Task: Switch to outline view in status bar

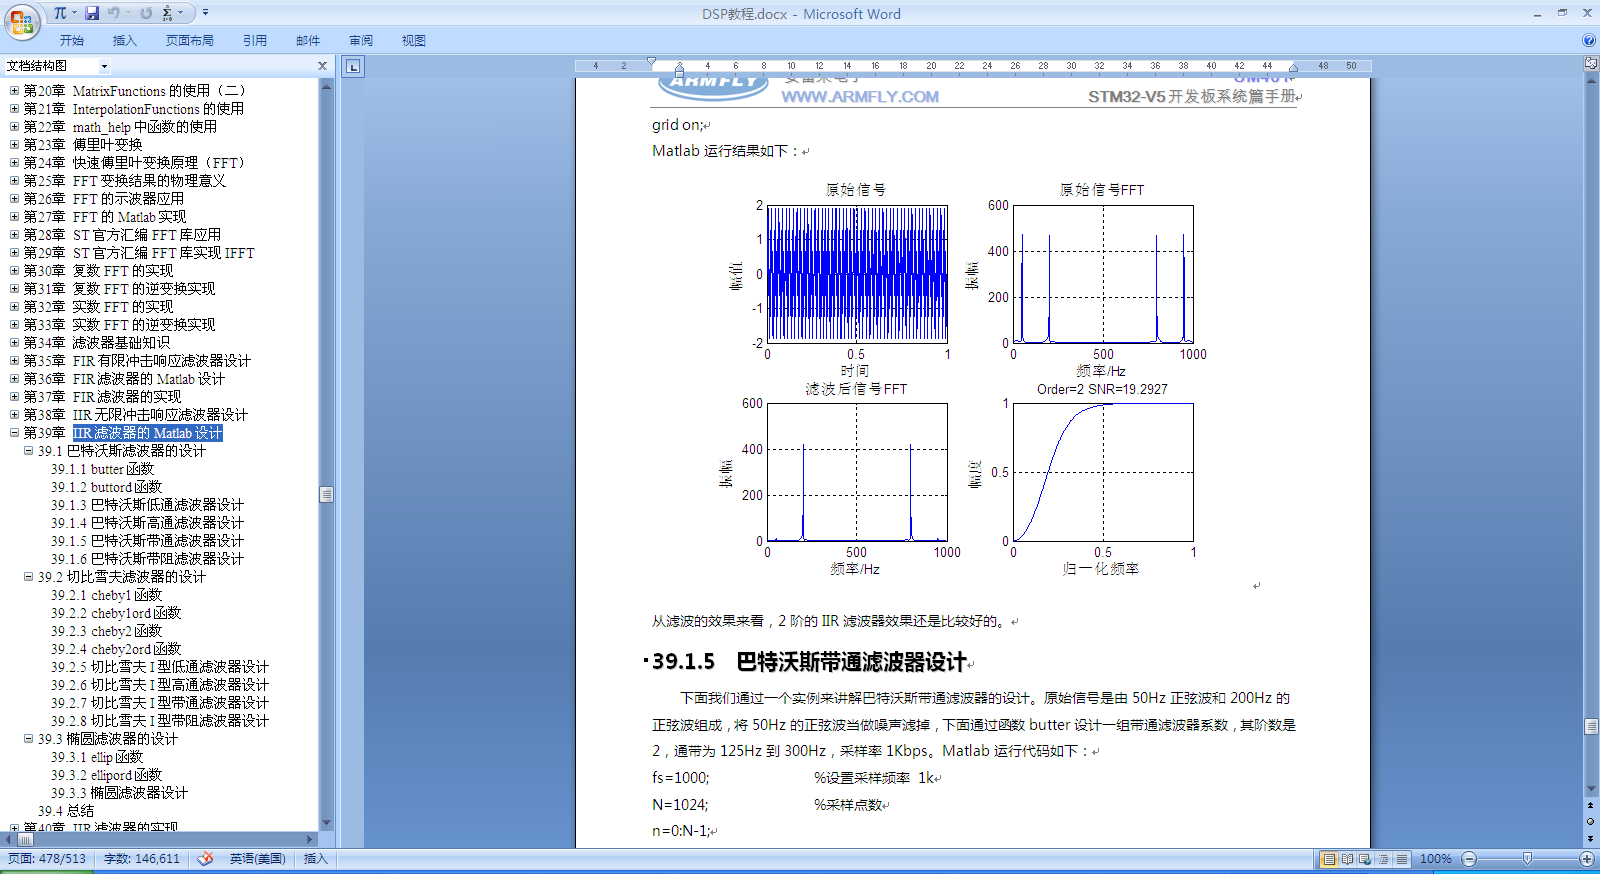Action: (1384, 859)
